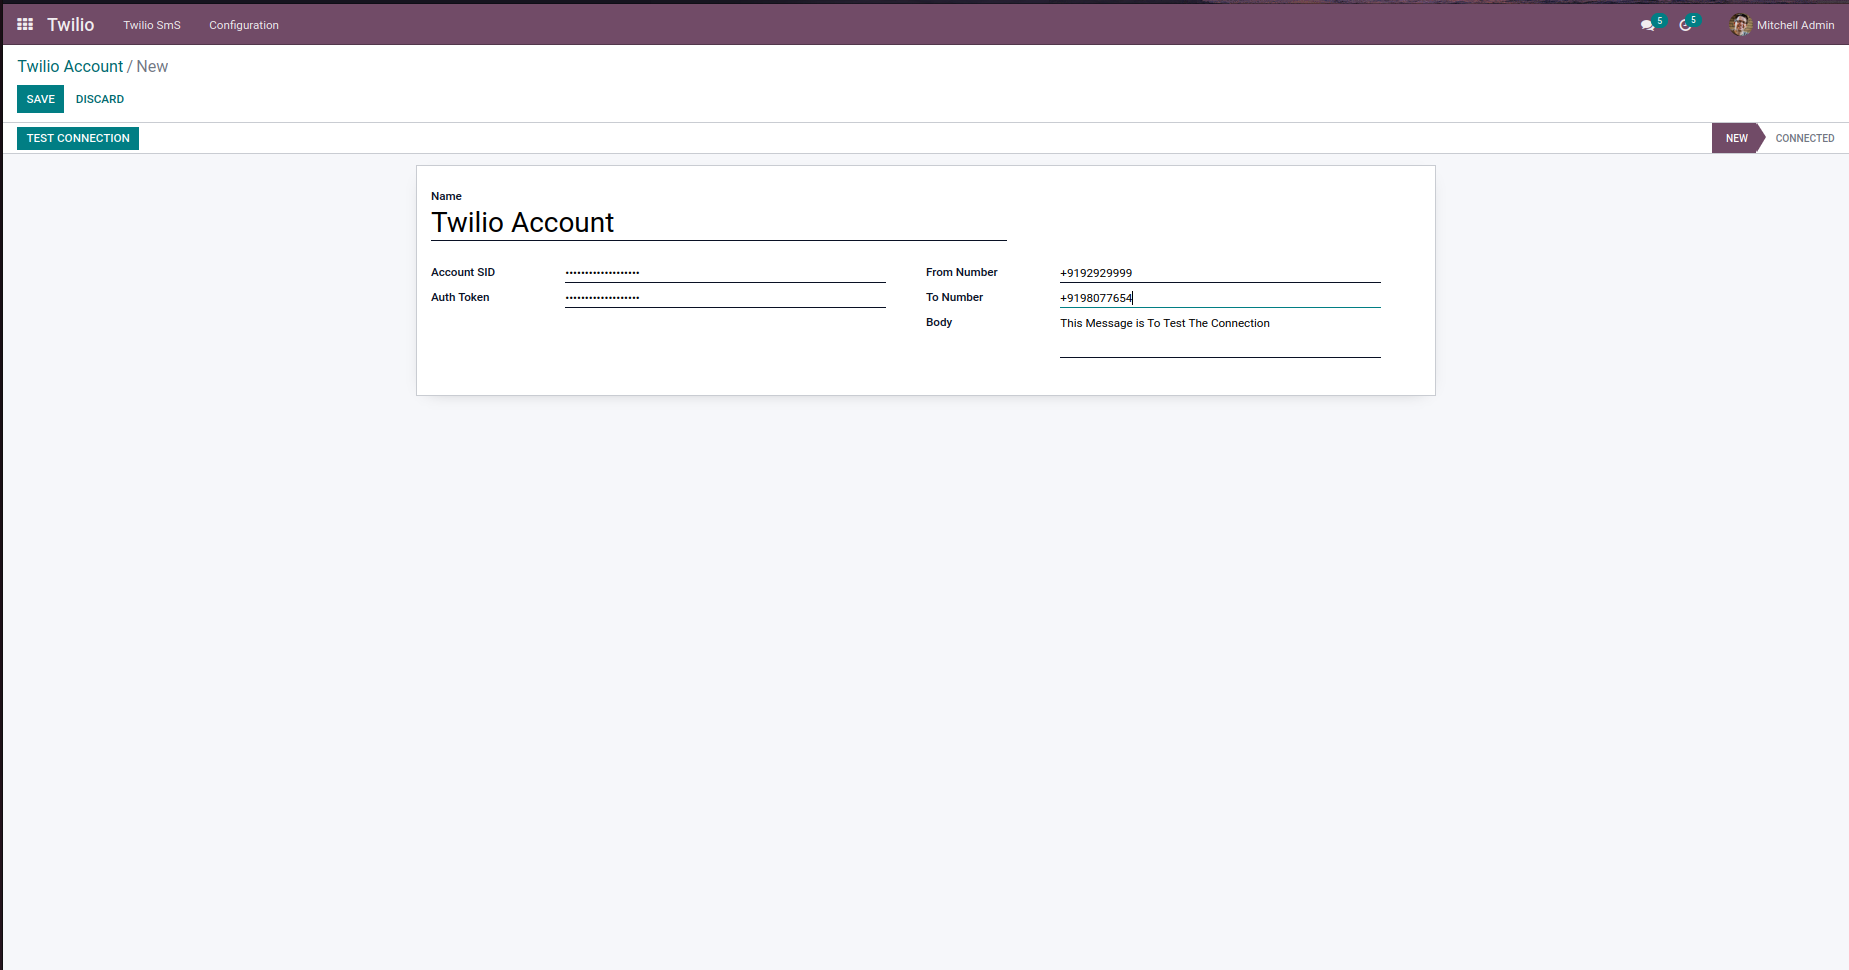Click the From Number label
The width and height of the screenshot is (1849, 970).
pyautogui.click(x=962, y=272)
